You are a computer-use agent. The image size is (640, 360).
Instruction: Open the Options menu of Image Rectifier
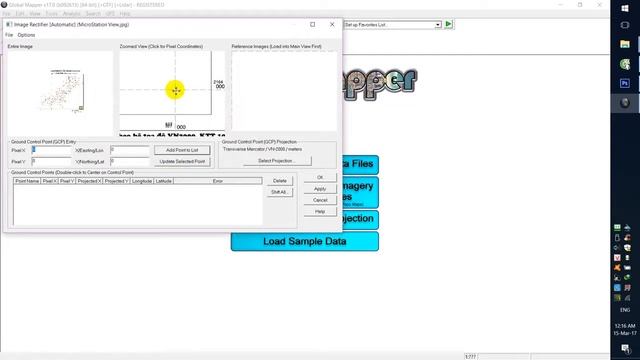tap(26, 35)
